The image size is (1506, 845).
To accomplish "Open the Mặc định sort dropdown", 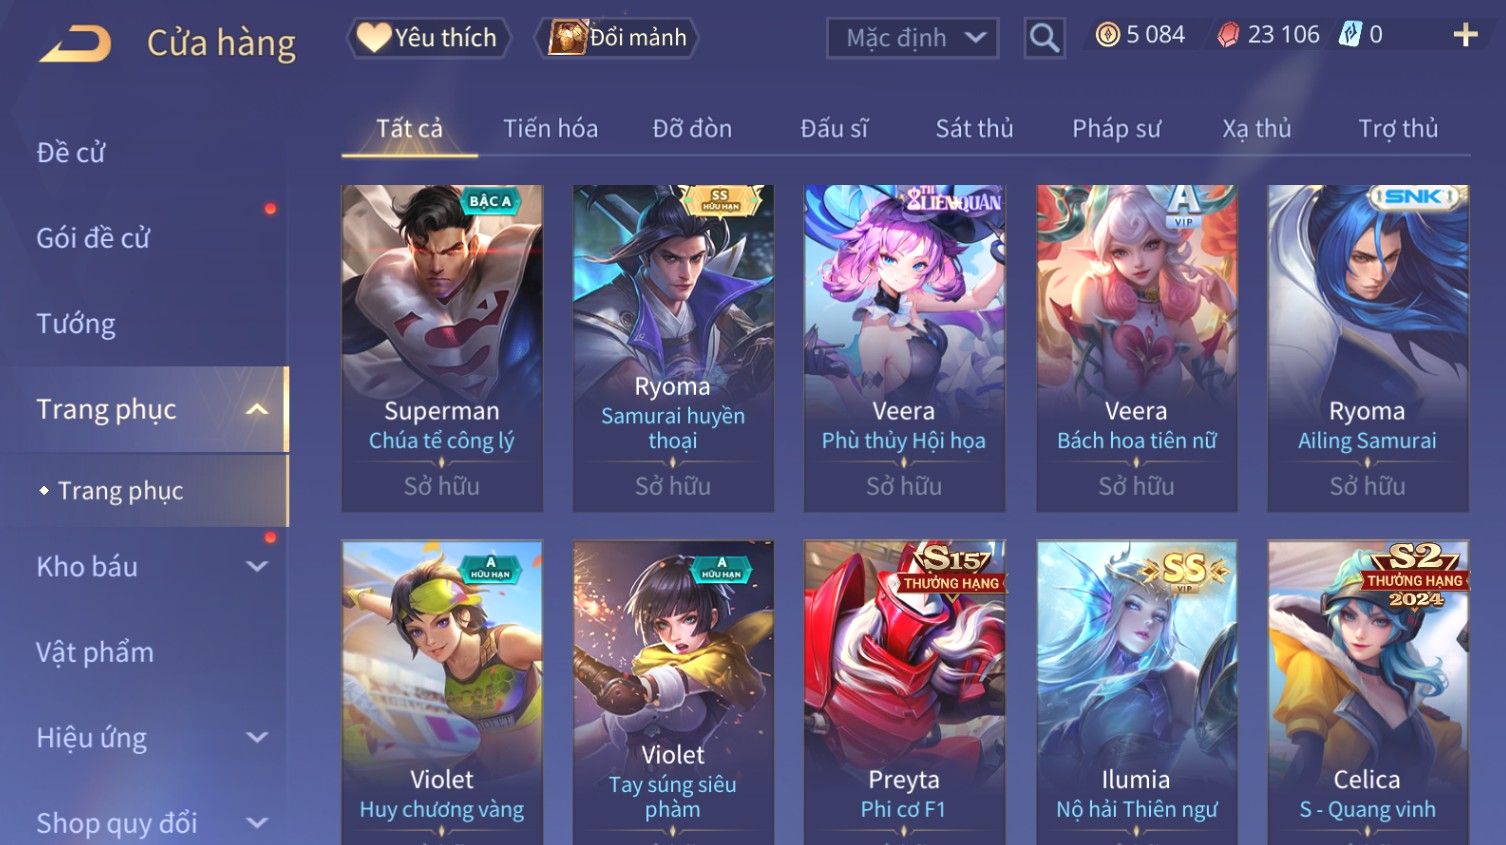I will [912, 38].
